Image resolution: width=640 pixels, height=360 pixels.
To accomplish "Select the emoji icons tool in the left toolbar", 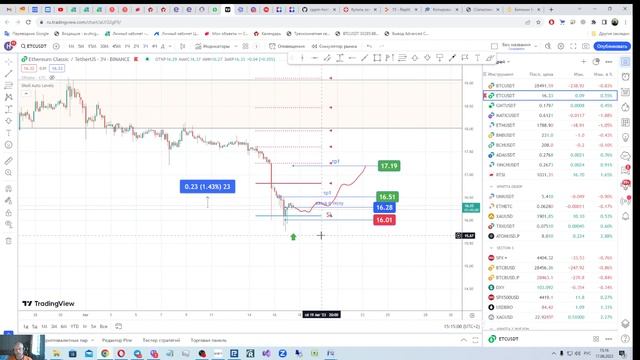I will (9, 145).
